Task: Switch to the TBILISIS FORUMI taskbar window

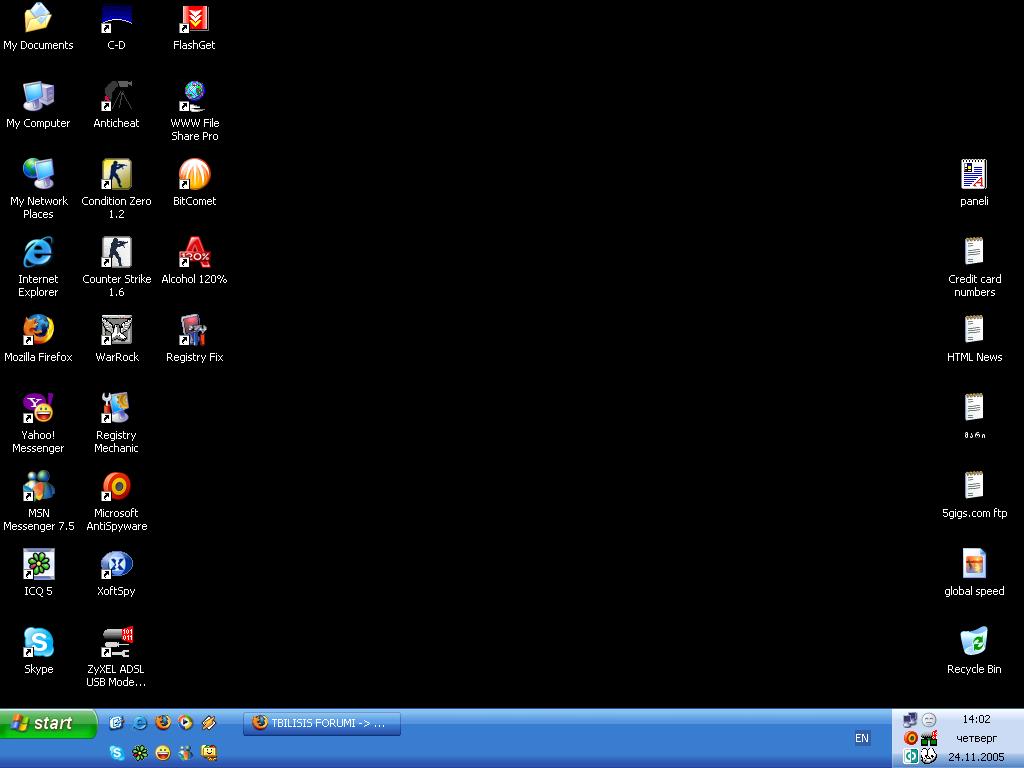Action: coord(322,723)
